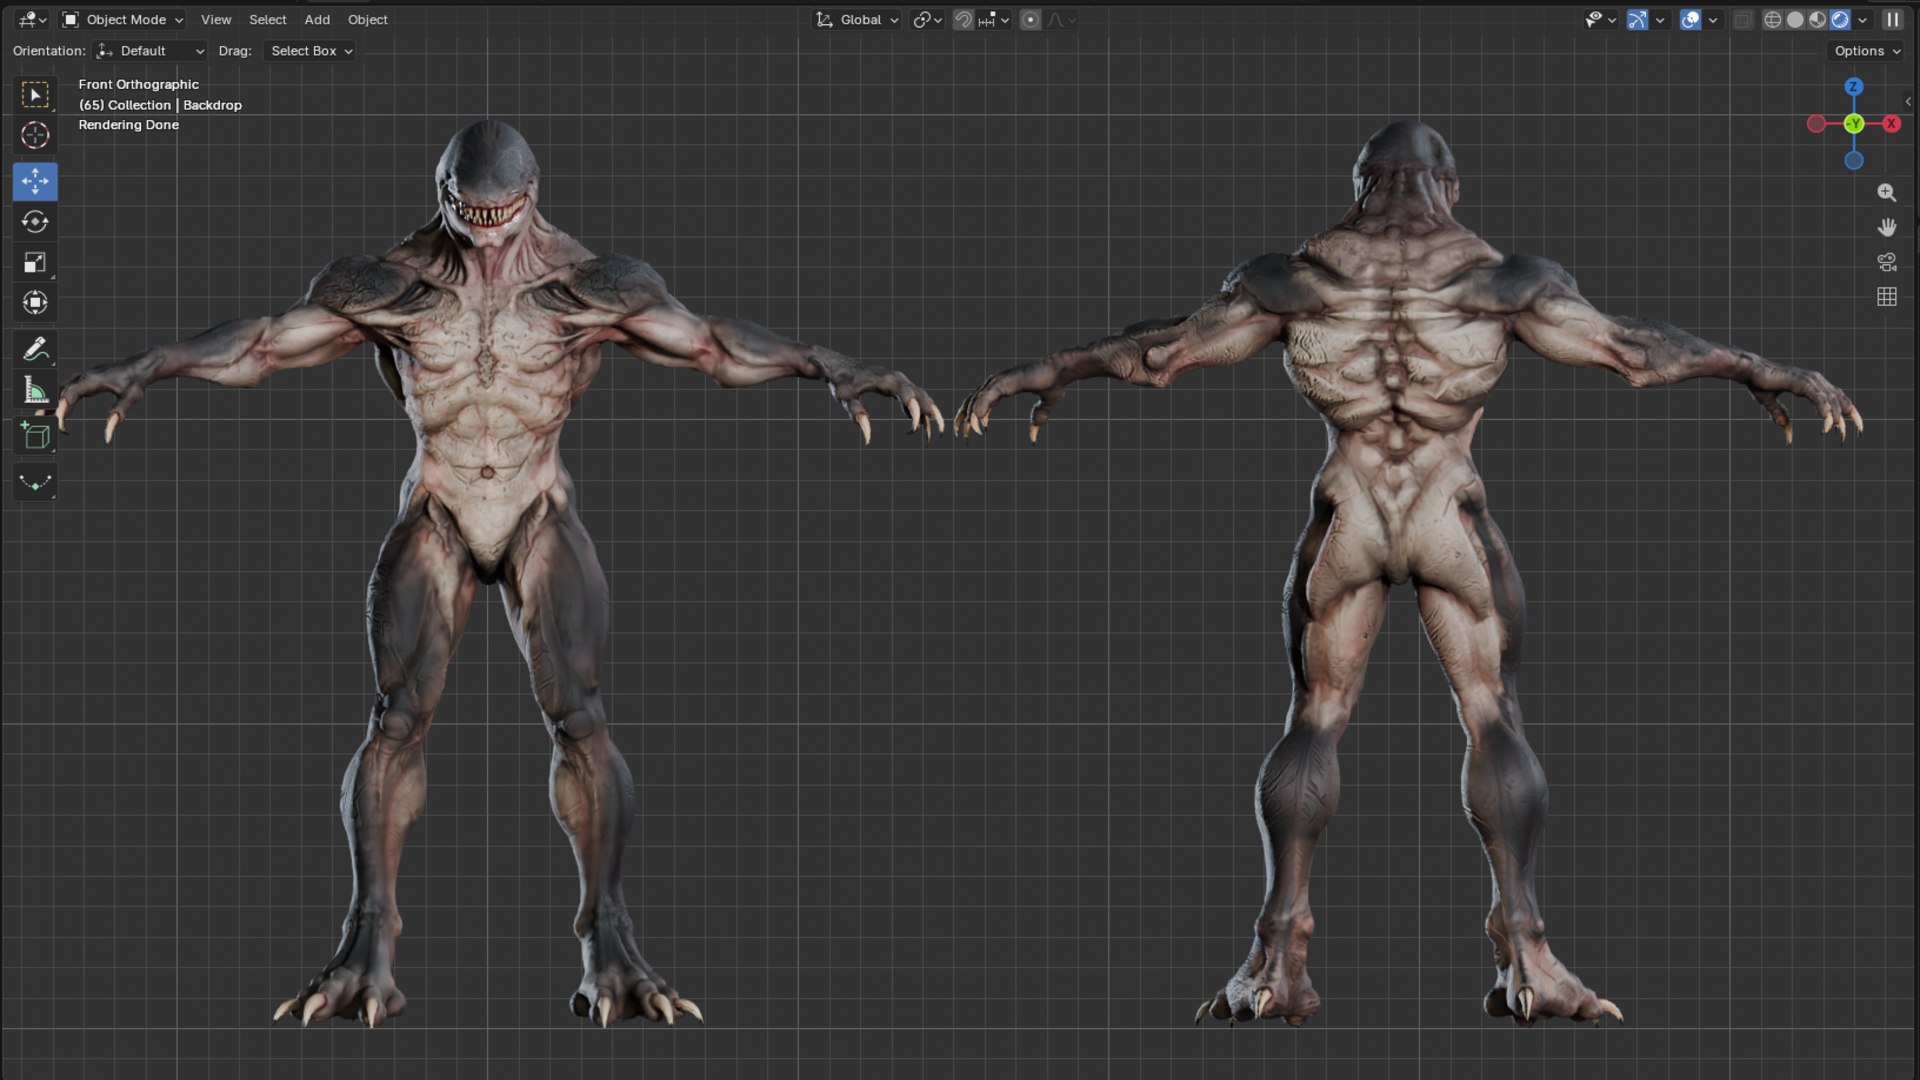Switch to solid viewport shading
This screenshot has height=1080, width=1920.
pos(1795,20)
